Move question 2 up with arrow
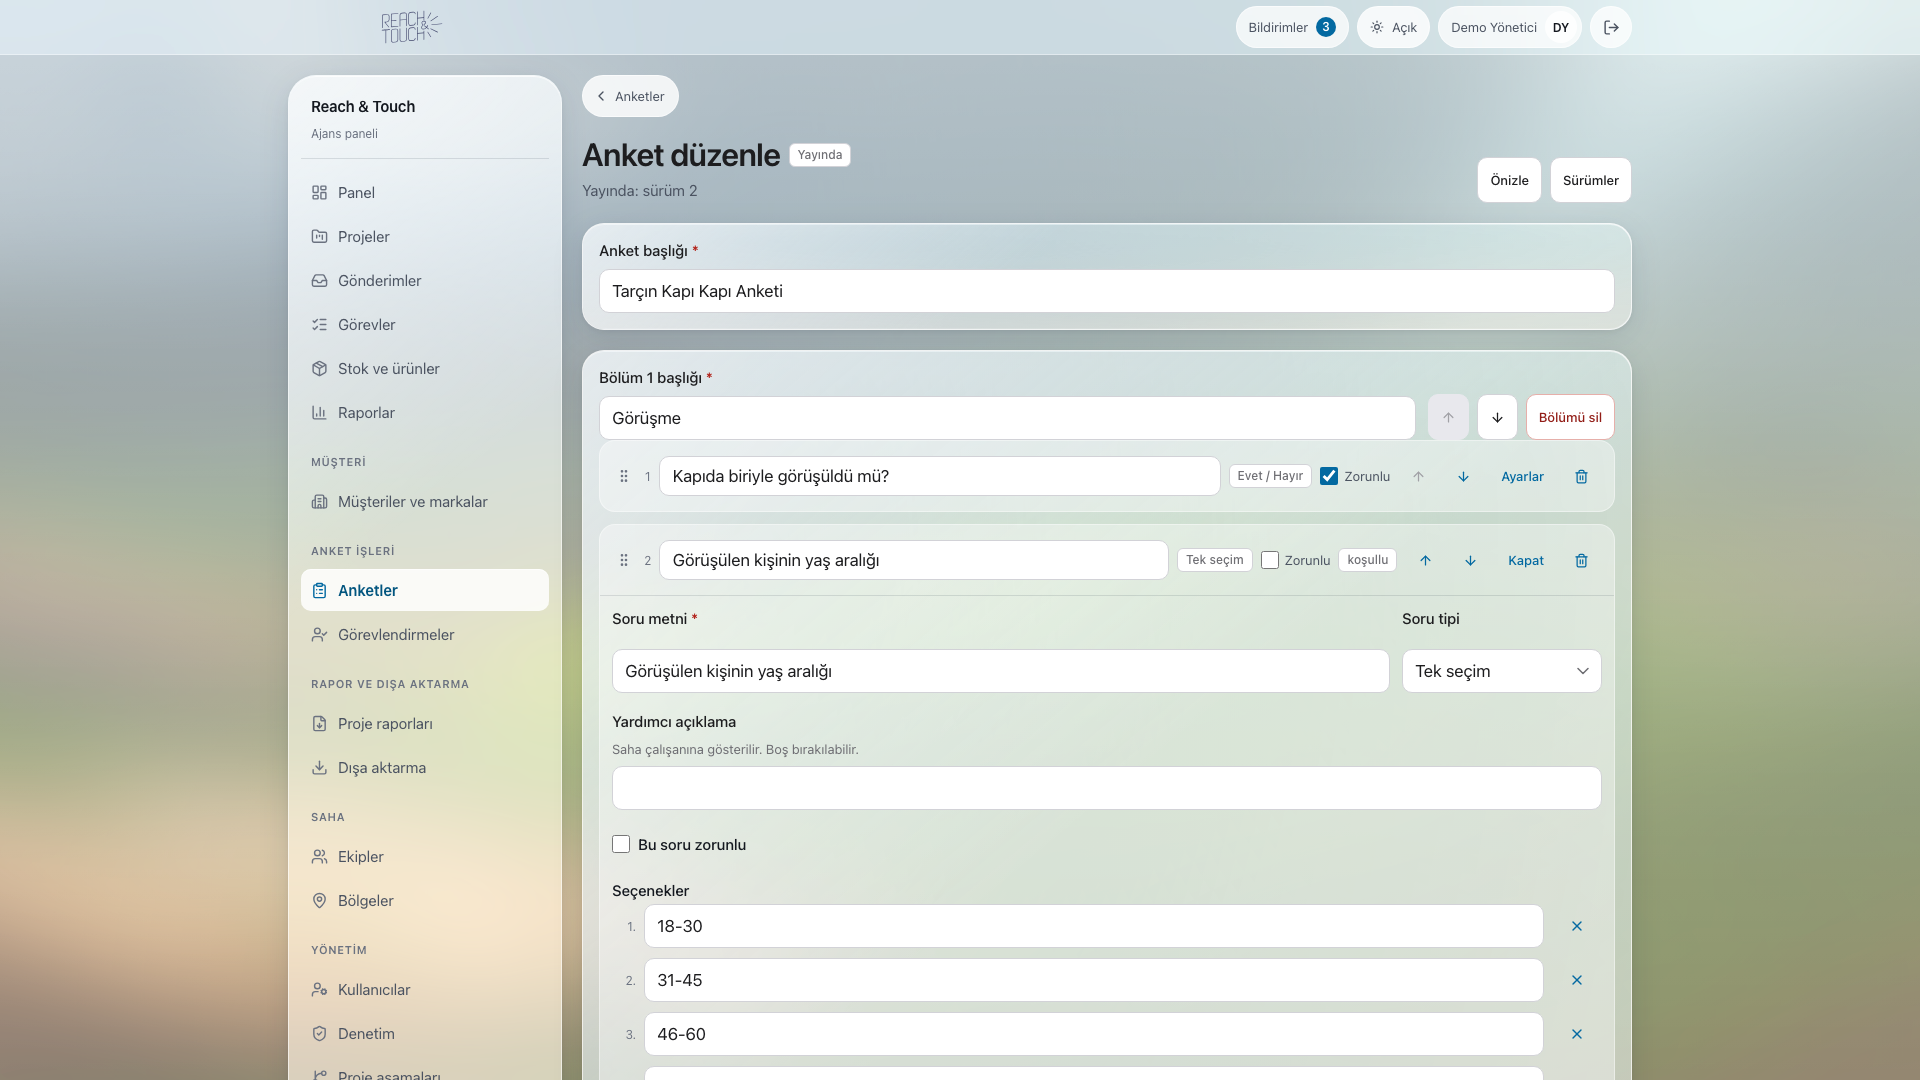The image size is (1920, 1080). 1425,561
